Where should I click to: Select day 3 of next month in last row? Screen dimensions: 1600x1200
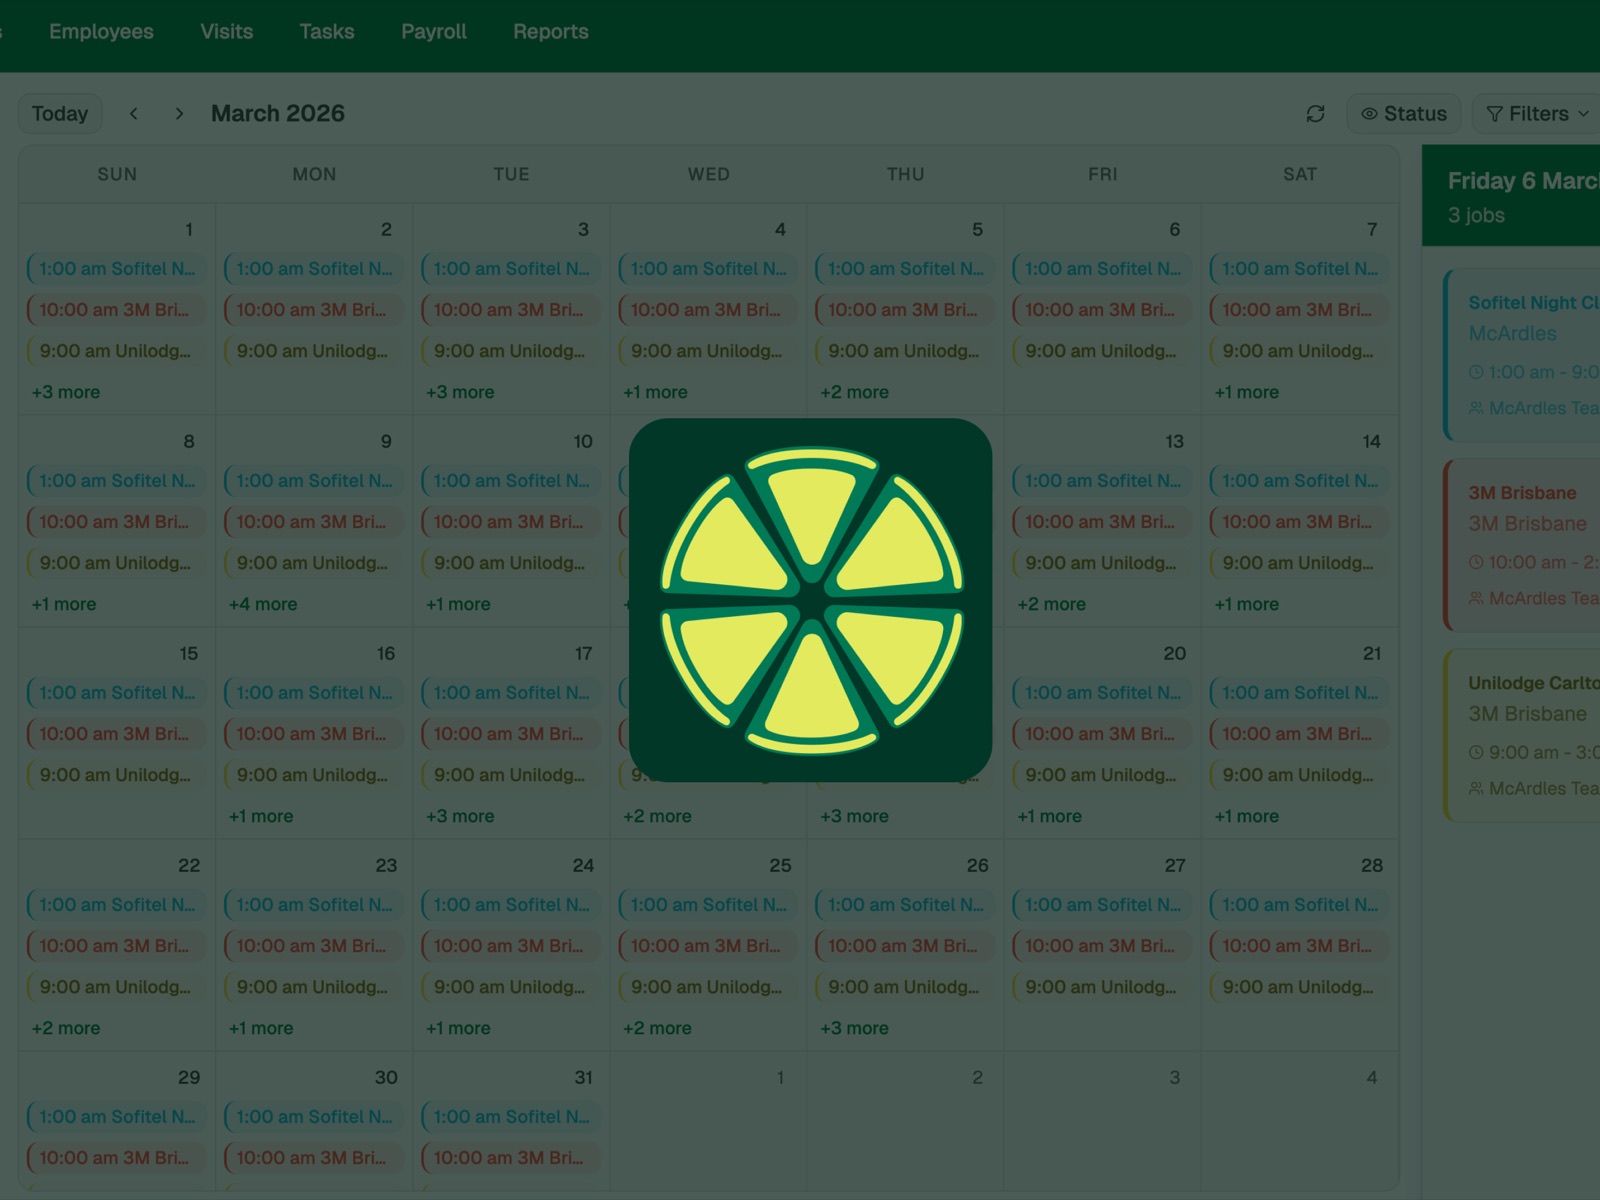pos(1175,1078)
